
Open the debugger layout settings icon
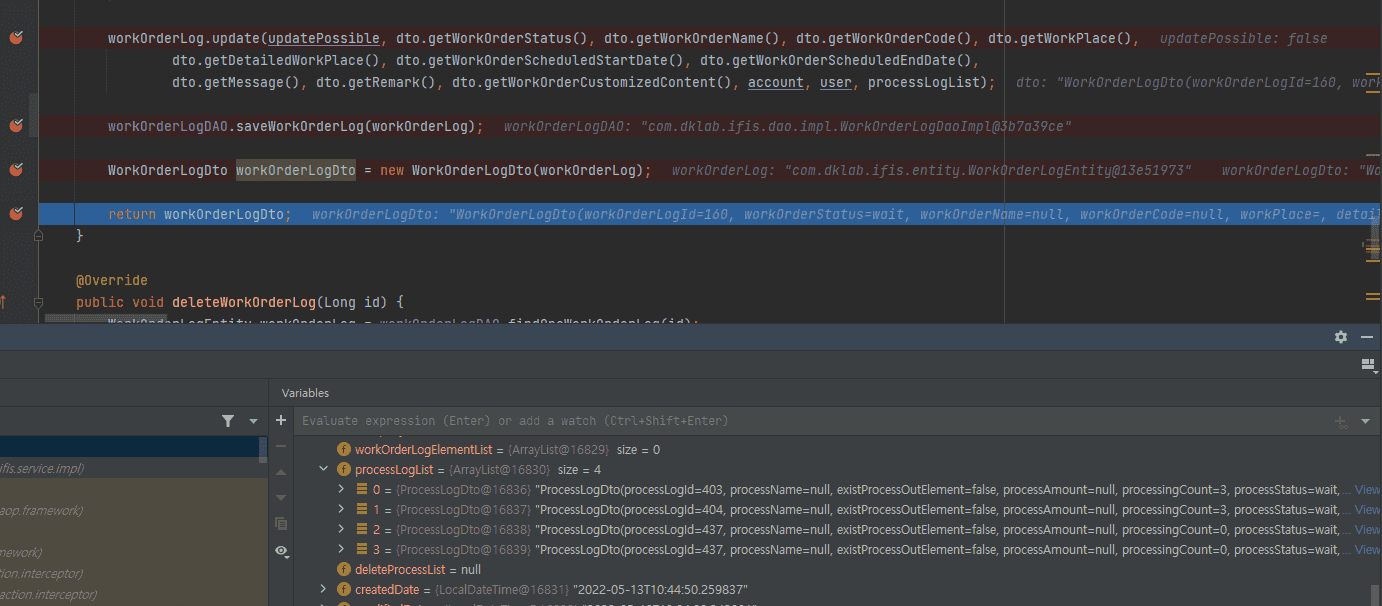tap(1367, 365)
